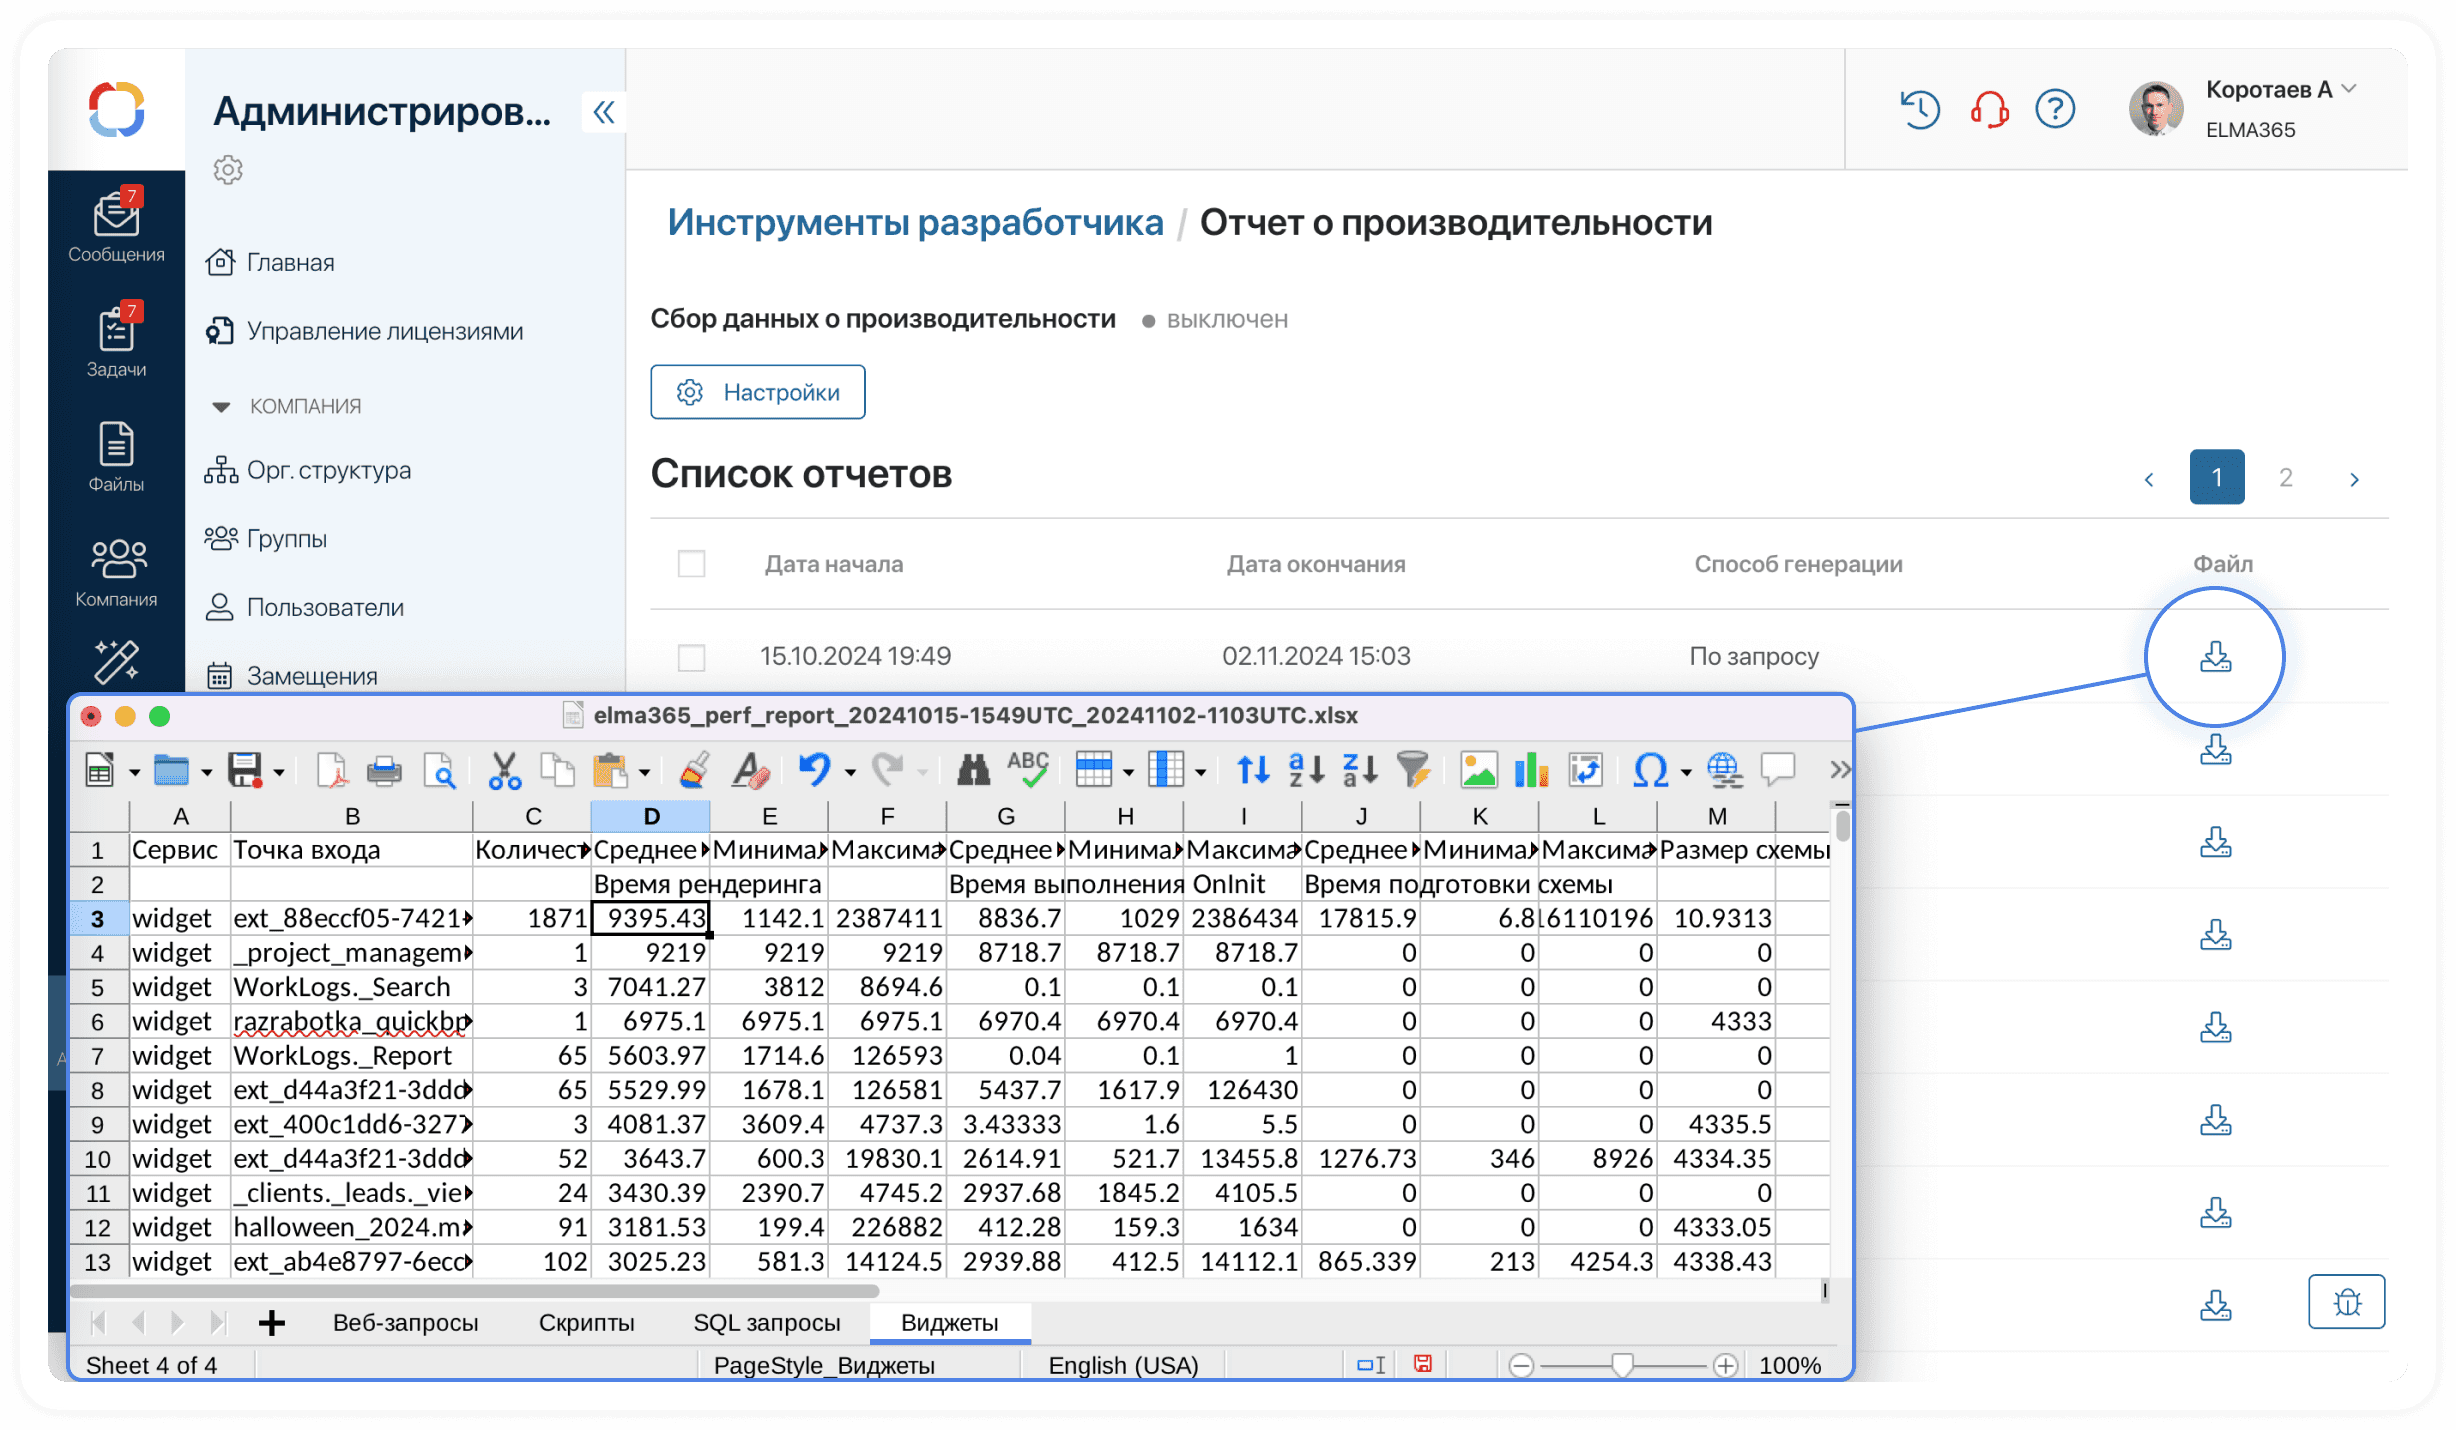Click cell D3 containing value 9395.43
This screenshot has width=2456, height=1430.
pos(650,918)
